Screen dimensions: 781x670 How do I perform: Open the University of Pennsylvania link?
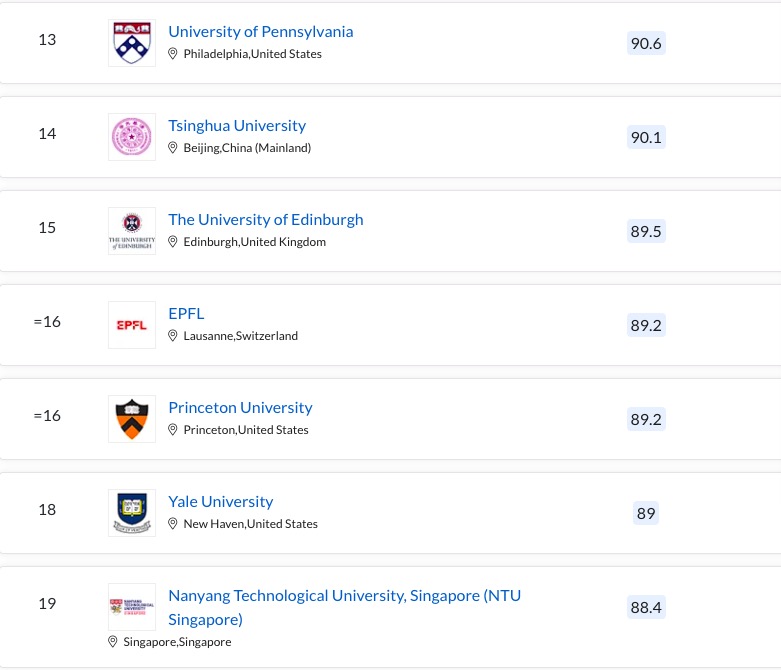[x=260, y=32]
